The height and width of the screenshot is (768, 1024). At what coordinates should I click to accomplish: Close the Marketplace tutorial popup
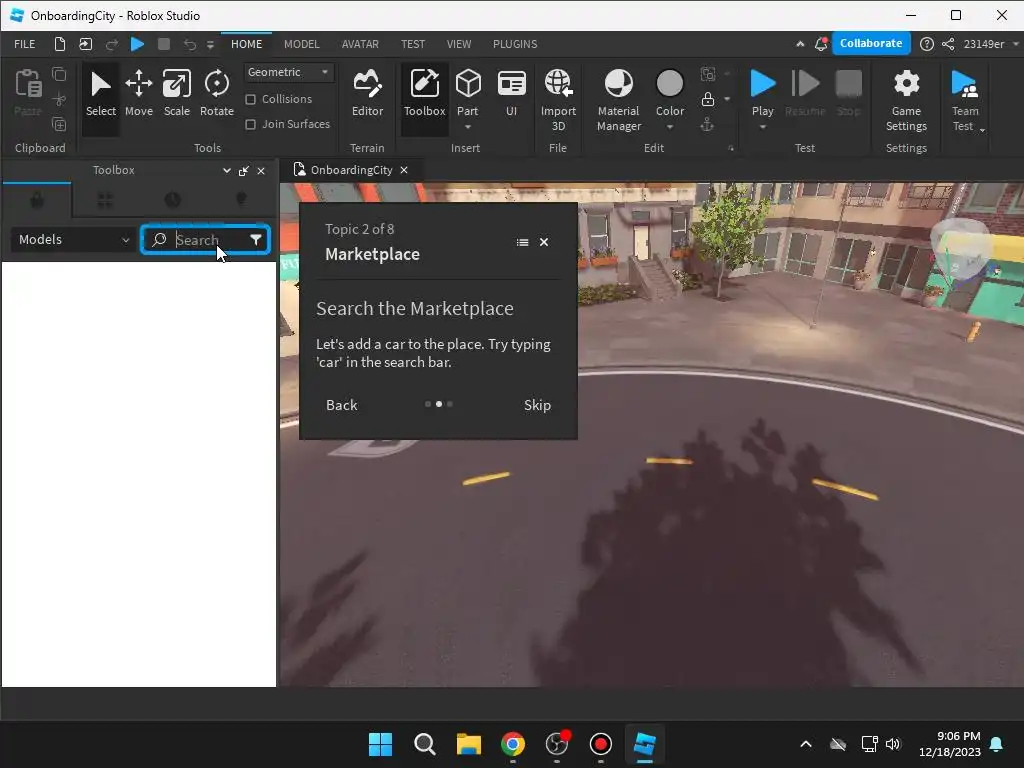click(544, 242)
